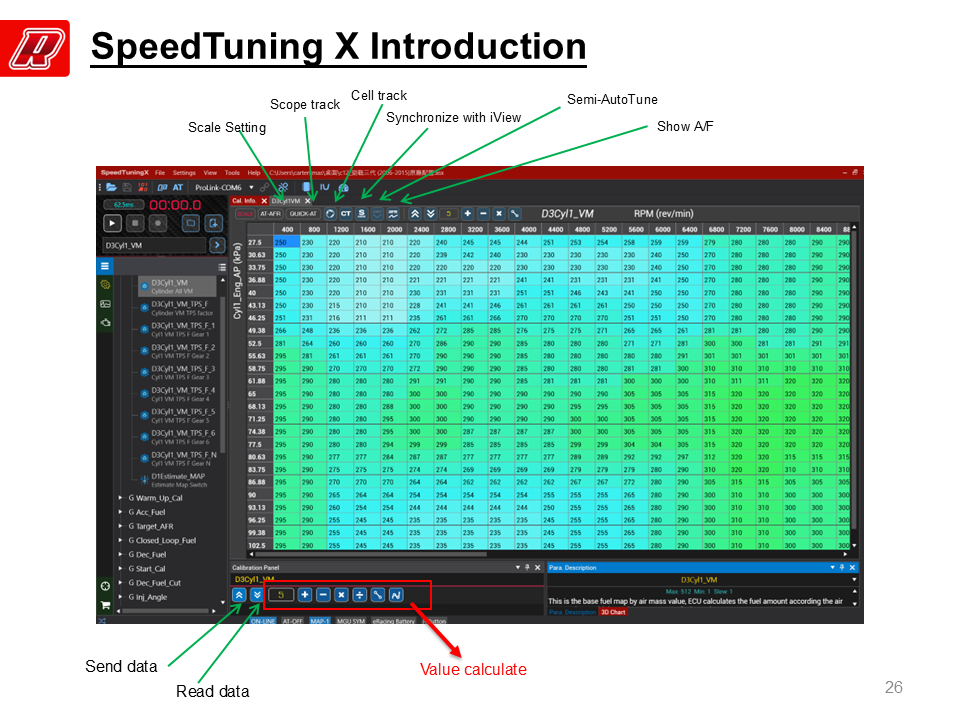Click the stop button in logger panel

pyautogui.click(x=135, y=223)
